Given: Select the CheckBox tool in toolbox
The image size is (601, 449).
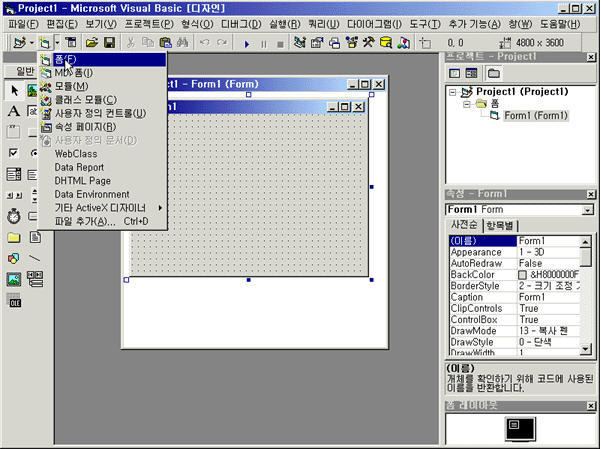Looking at the screenshot, I should point(14,153).
